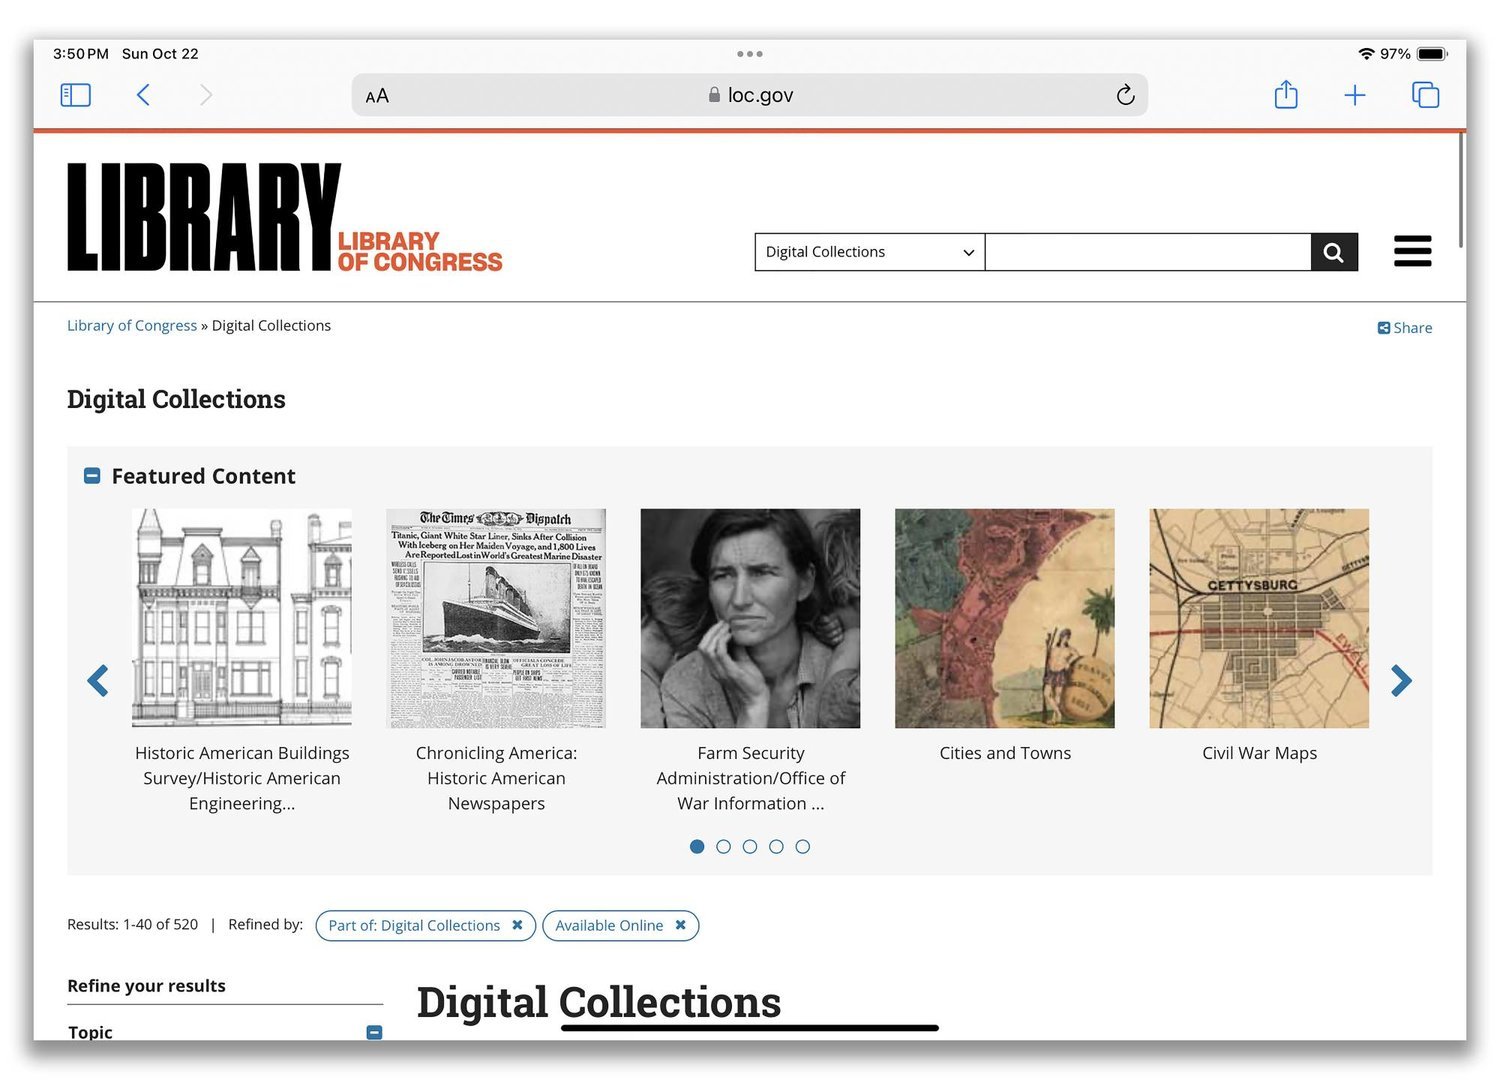Click the Library of Congress breadcrumb link

132,326
